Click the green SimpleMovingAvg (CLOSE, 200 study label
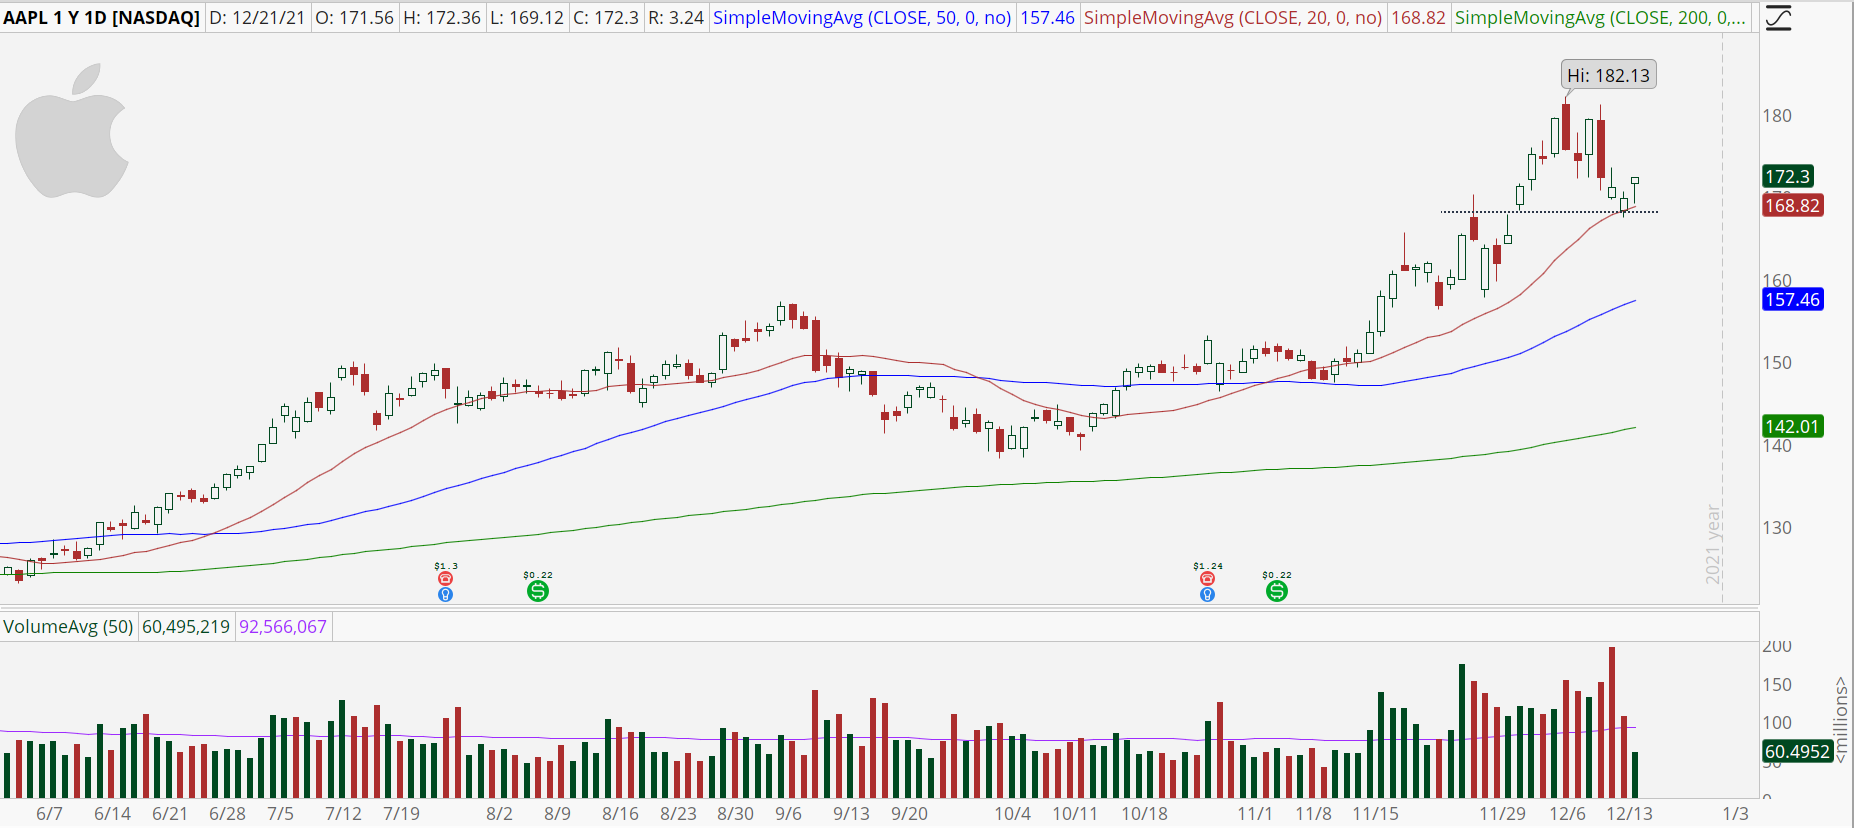This screenshot has width=1854, height=828. [x=1601, y=18]
